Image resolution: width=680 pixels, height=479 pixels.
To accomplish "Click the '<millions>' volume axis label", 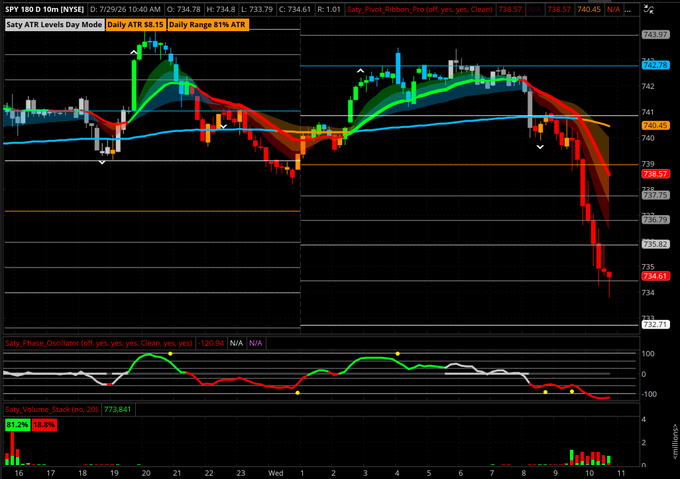I will tap(675, 442).
